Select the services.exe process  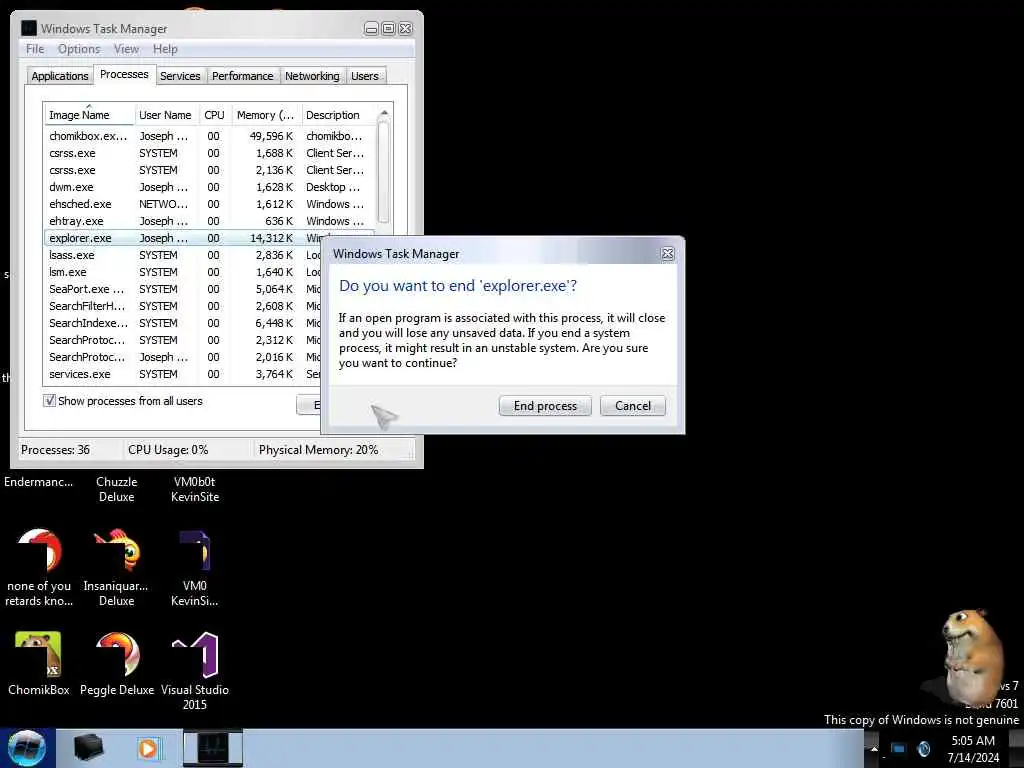[x=183, y=374]
